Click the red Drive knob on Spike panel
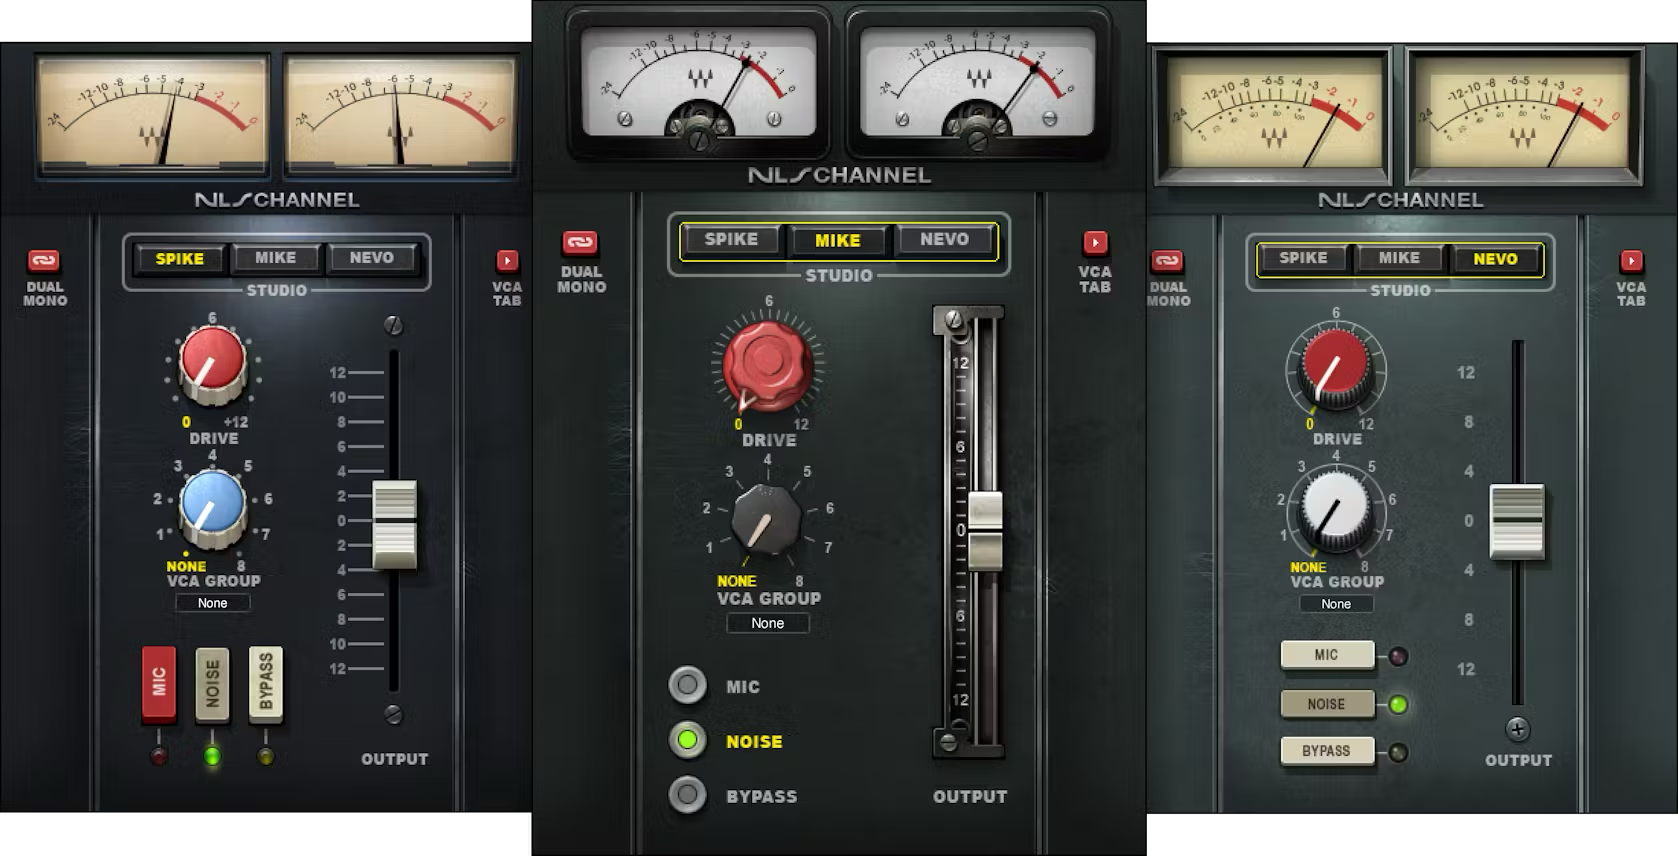 coord(212,364)
